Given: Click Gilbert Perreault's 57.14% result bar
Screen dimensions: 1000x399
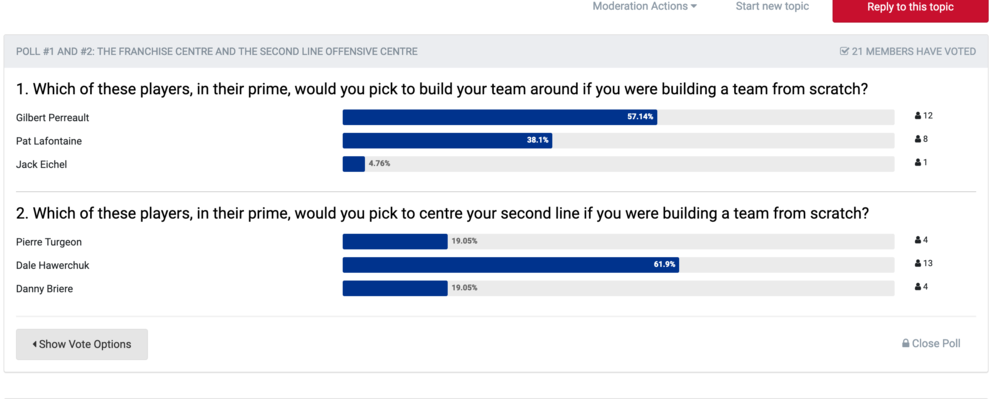Looking at the screenshot, I should point(500,117).
